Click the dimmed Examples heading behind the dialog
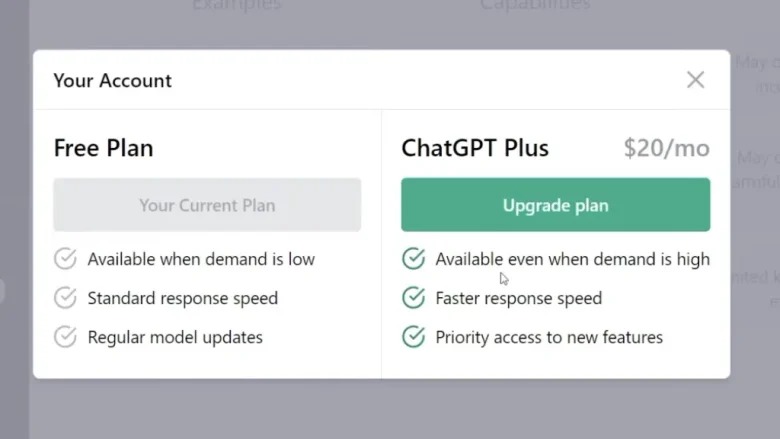 pos(236,6)
